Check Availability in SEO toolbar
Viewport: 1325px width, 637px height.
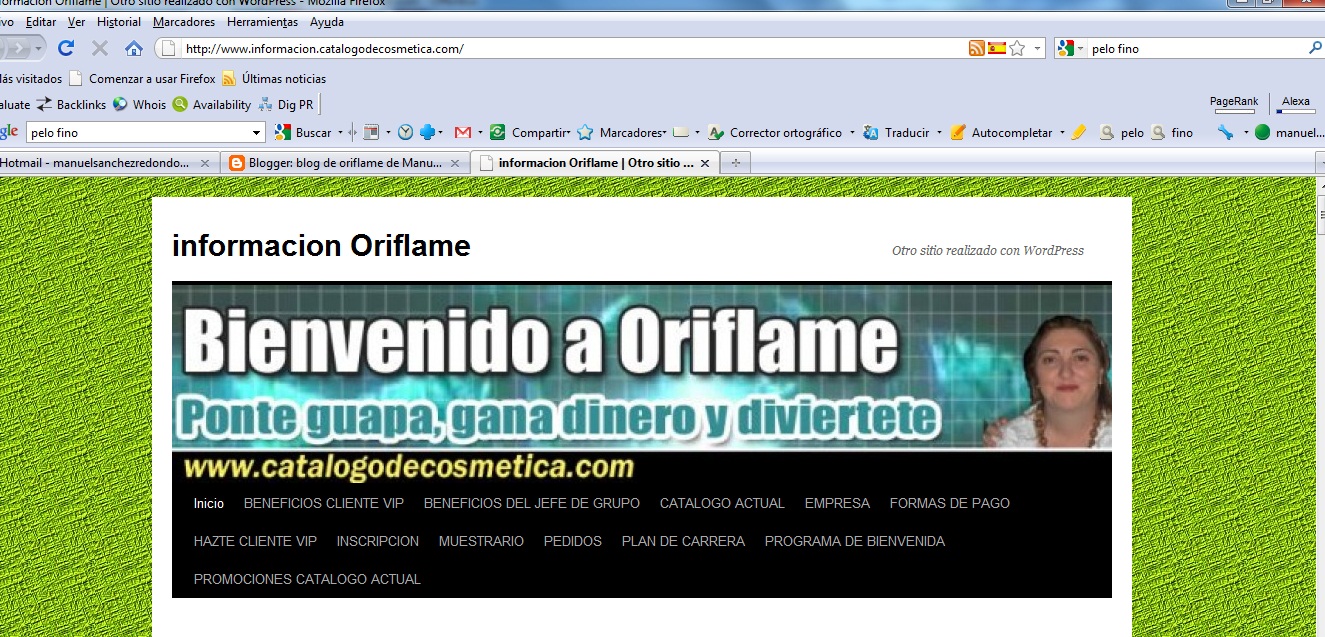pos(212,104)
